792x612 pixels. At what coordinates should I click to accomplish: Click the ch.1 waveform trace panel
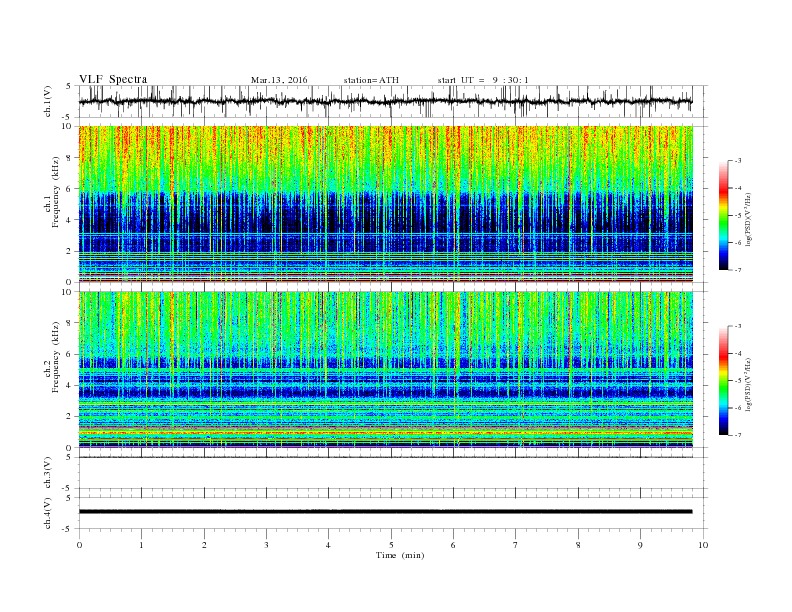tap(393, 101)
